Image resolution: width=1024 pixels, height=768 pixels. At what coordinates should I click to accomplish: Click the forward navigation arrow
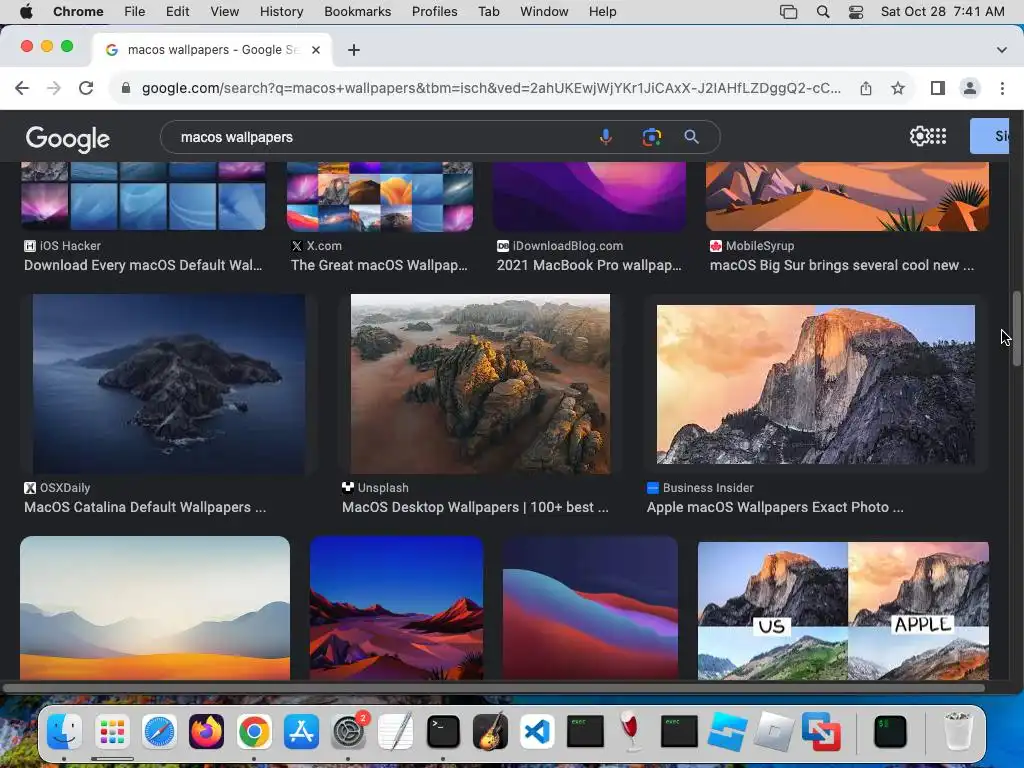(54, 88)
